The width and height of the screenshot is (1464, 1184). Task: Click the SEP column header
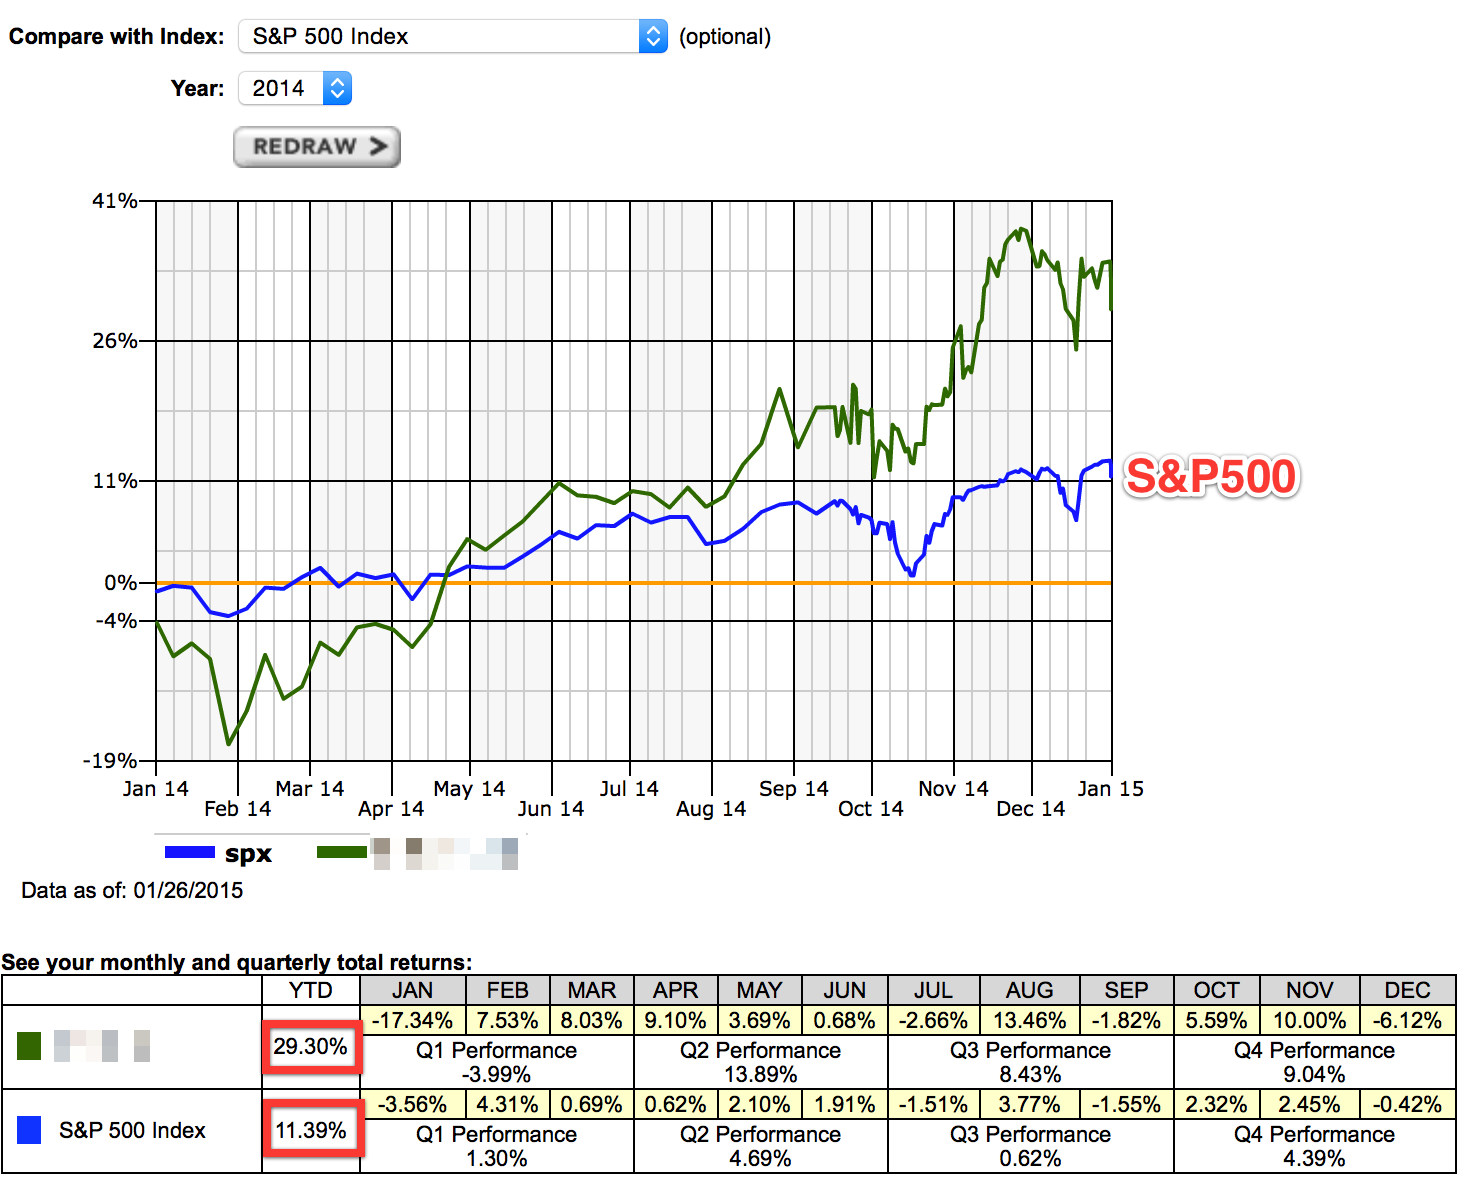point(1127,990)
